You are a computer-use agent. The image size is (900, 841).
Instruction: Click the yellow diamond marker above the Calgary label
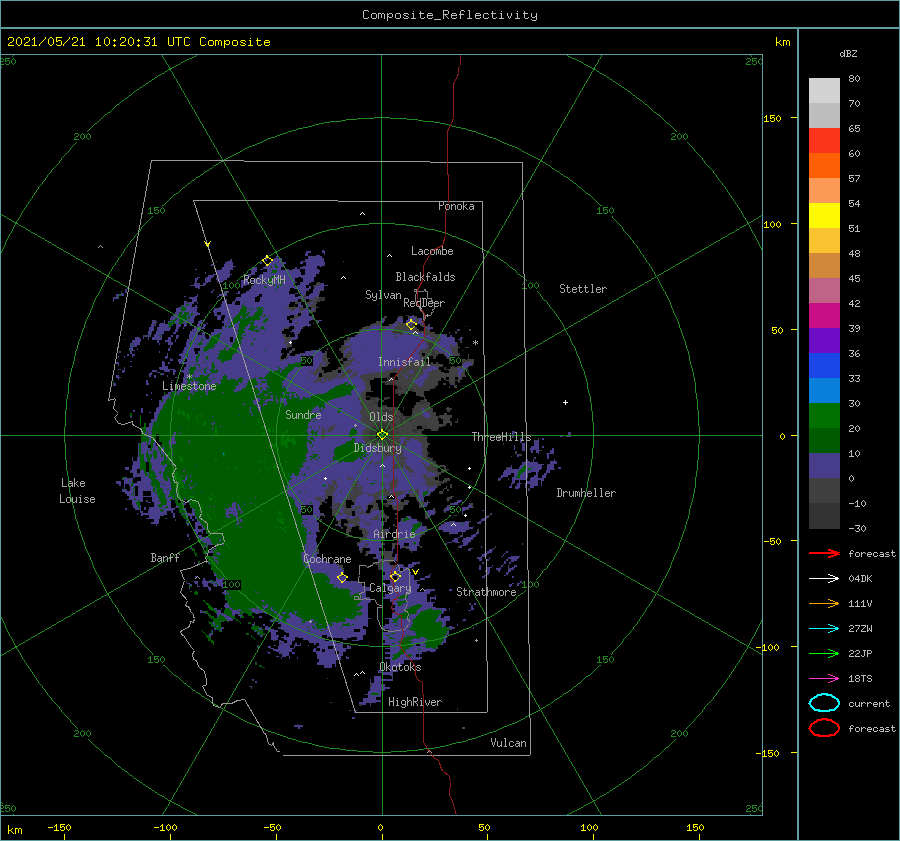click(x=395, y=576)
